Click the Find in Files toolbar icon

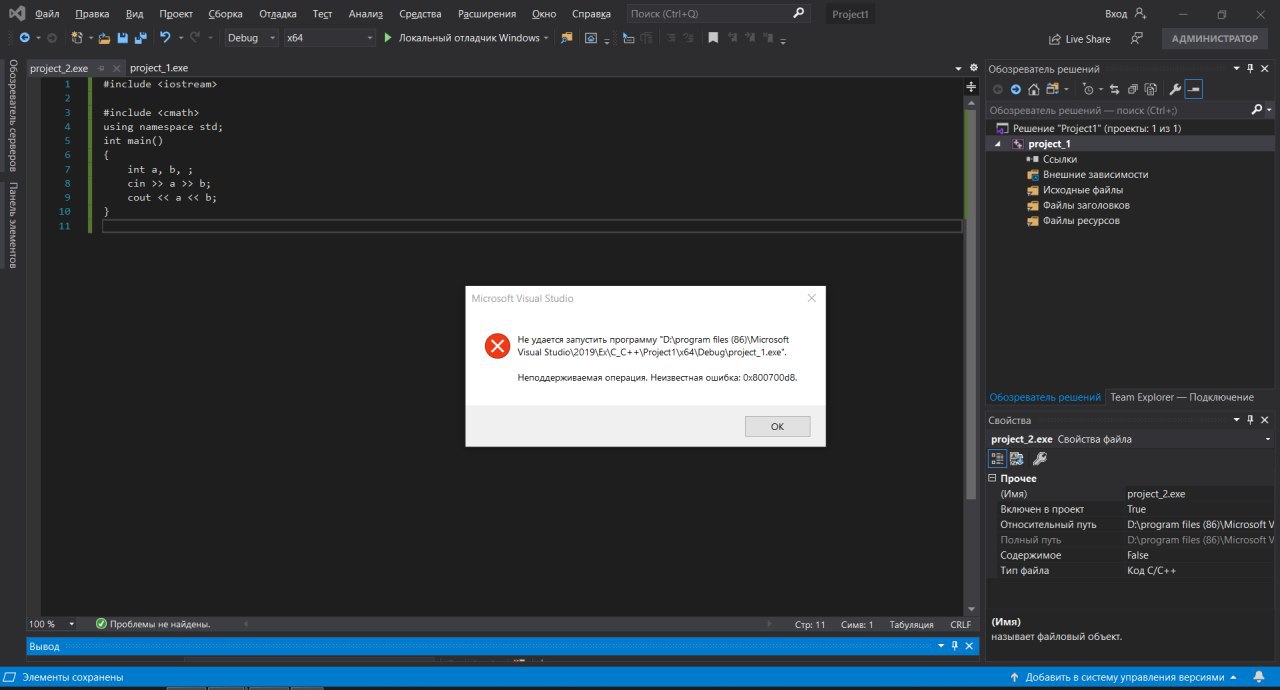click(567, 38)
